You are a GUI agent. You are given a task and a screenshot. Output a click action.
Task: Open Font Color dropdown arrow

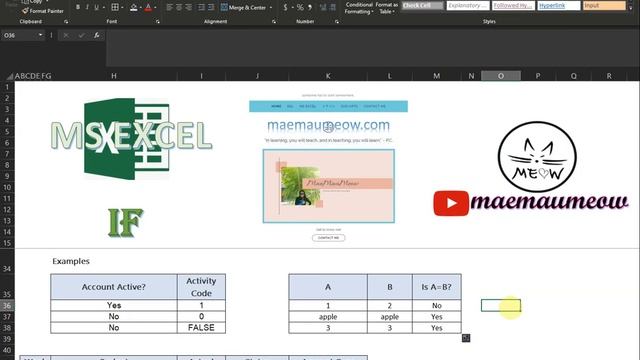(155, 7)
